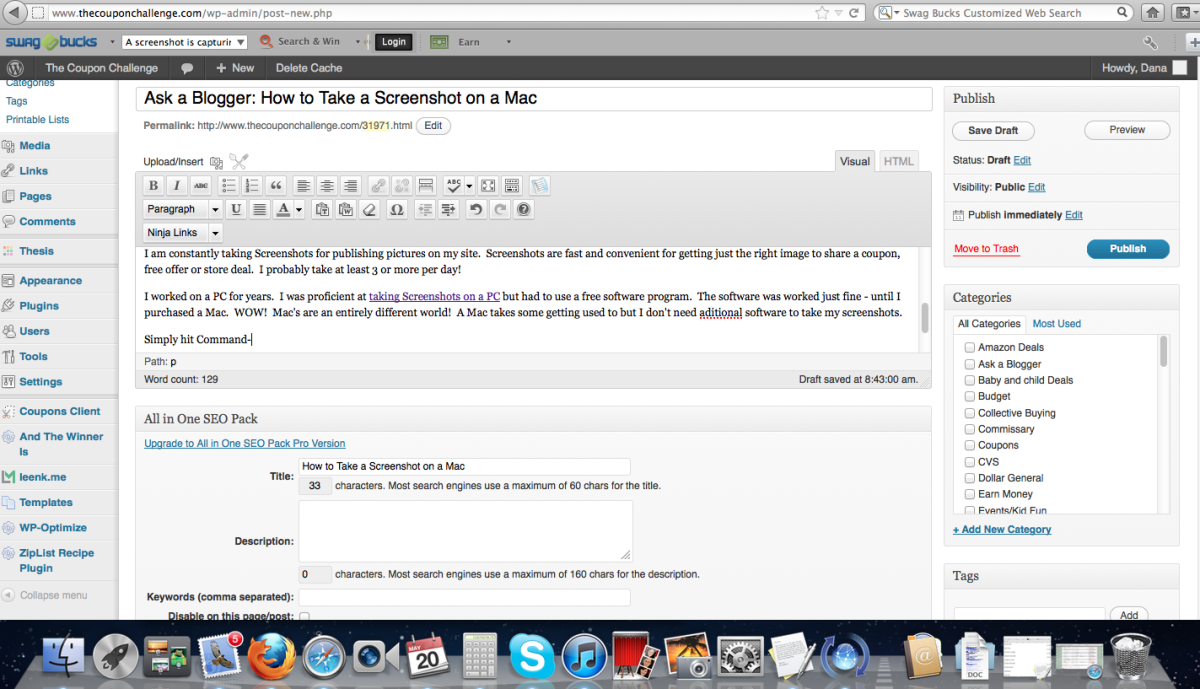Insert an unordered bullet list

(229, 185)
